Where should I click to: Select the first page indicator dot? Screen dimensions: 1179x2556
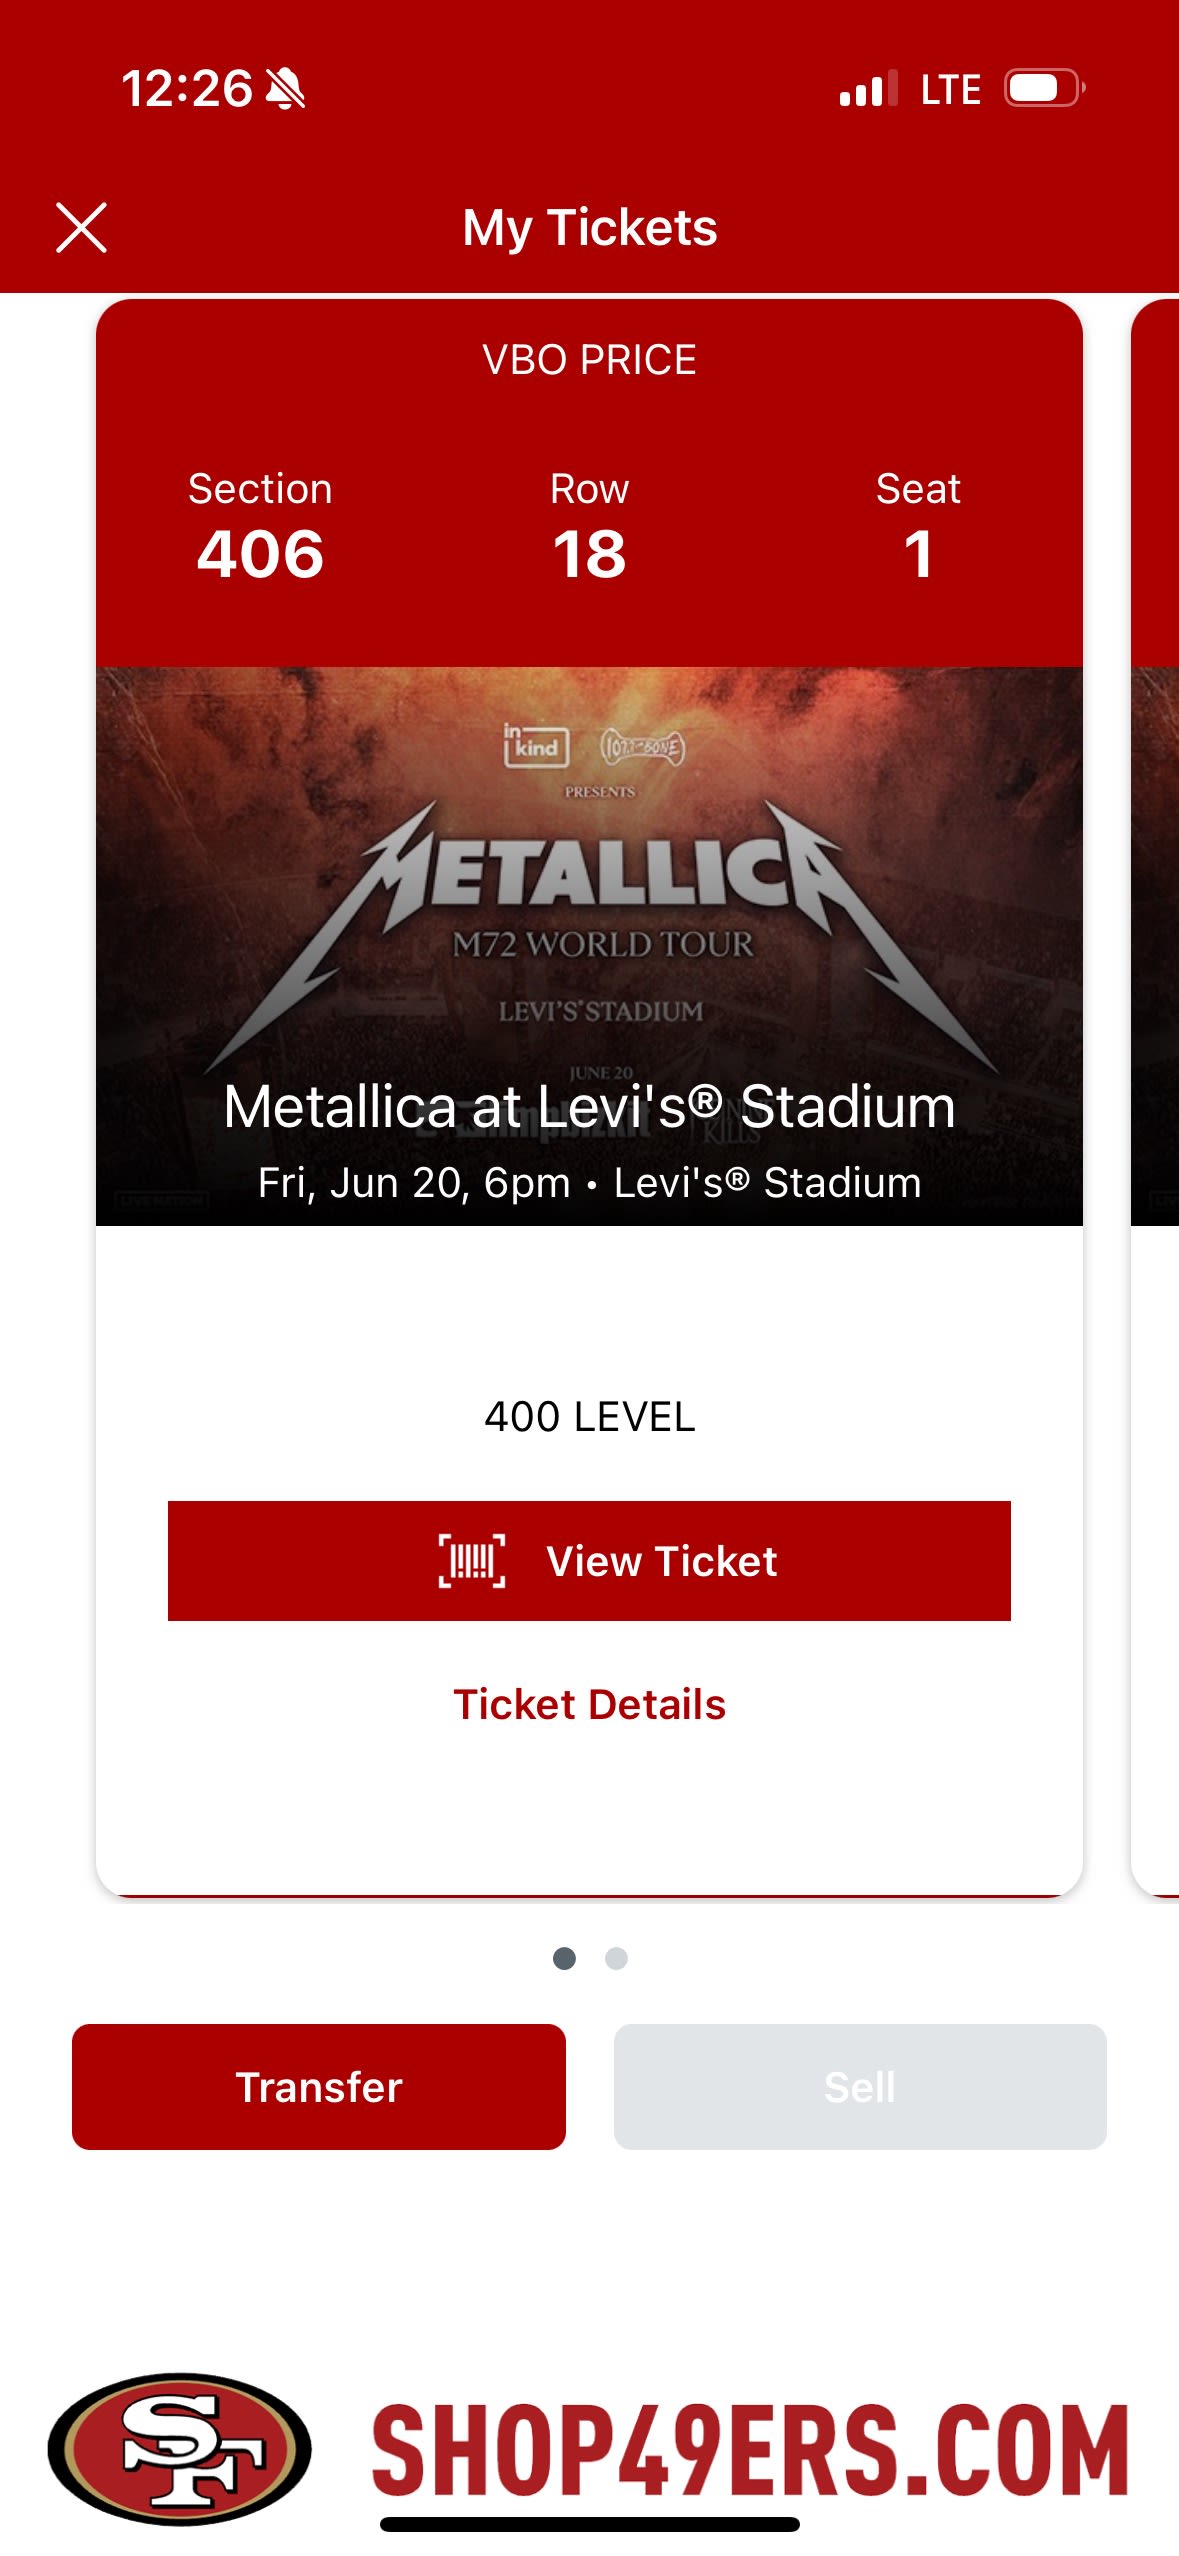pos(564,1958)
